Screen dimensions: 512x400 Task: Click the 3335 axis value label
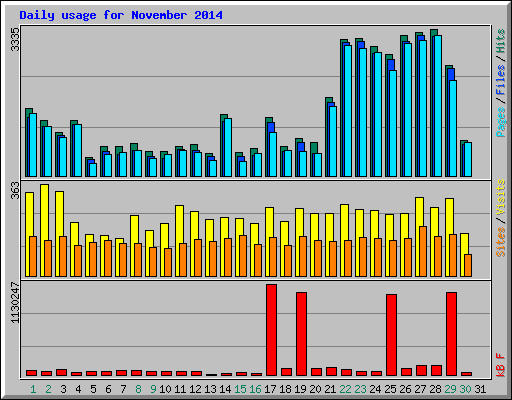coord(15,39)
